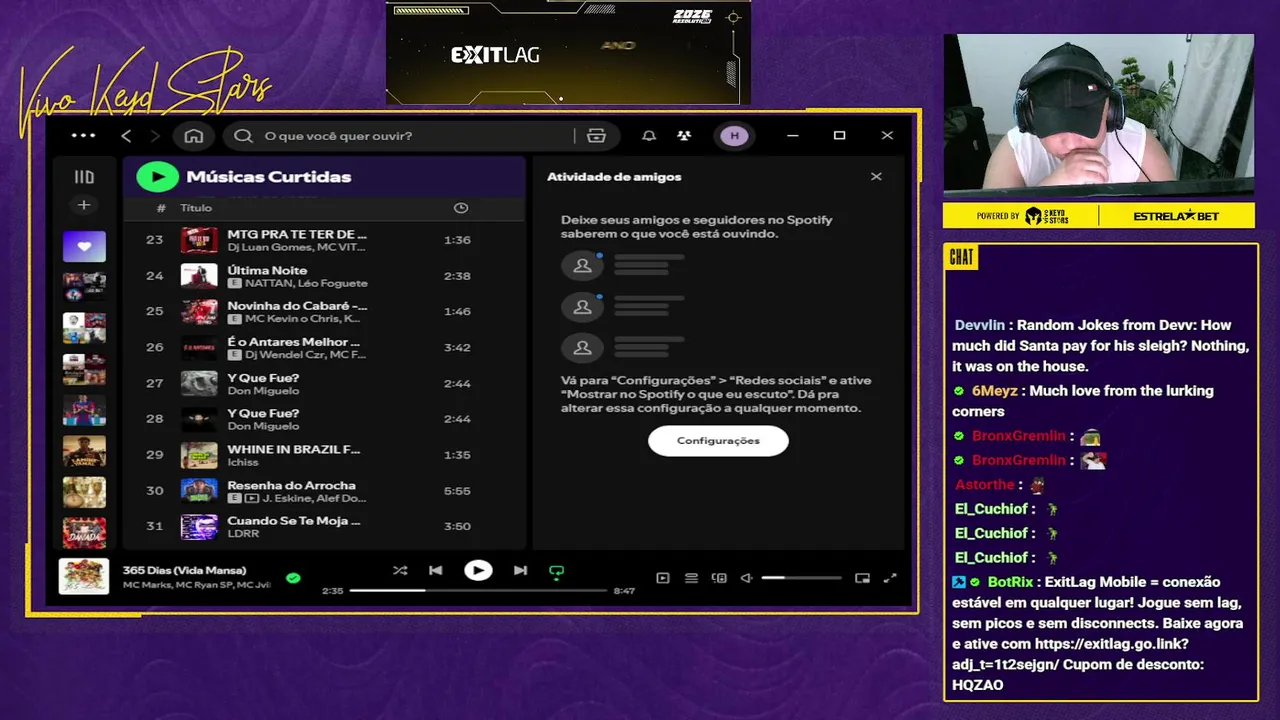Image resolution: width=1280 pixels, height=720 pixels.
Task: Open the Home page icon
Action: tap(193, 136)
